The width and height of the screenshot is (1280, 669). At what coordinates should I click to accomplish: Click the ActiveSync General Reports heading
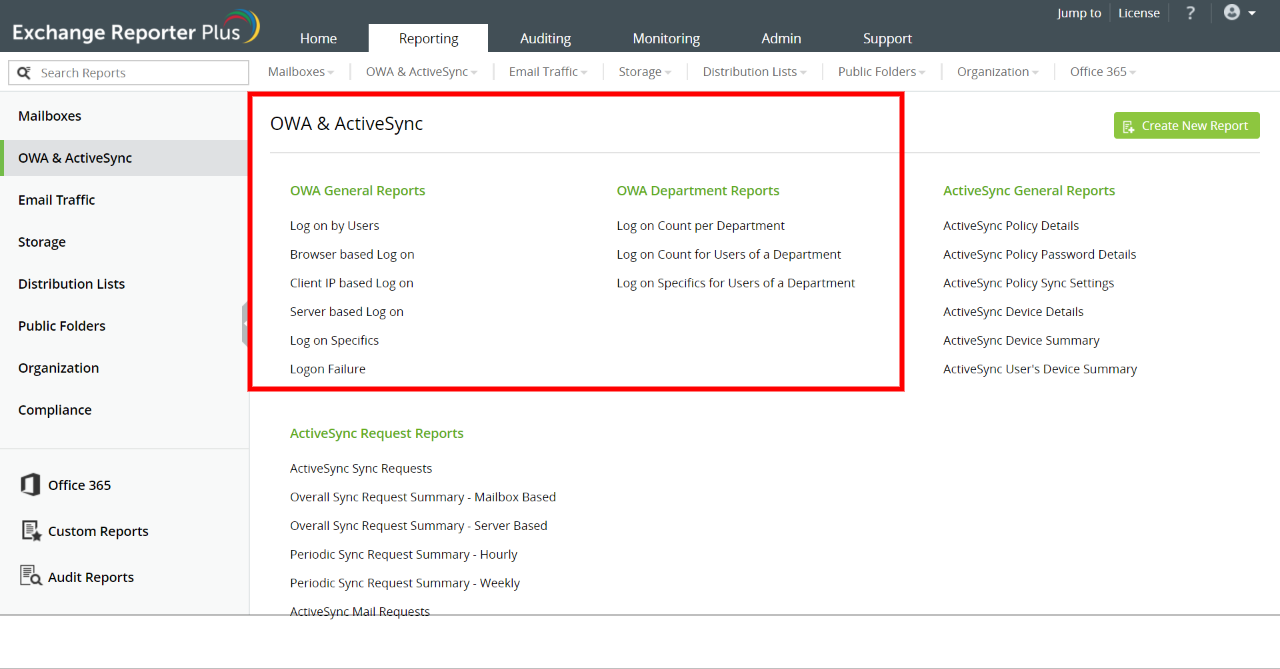(x=1029, y=191)
